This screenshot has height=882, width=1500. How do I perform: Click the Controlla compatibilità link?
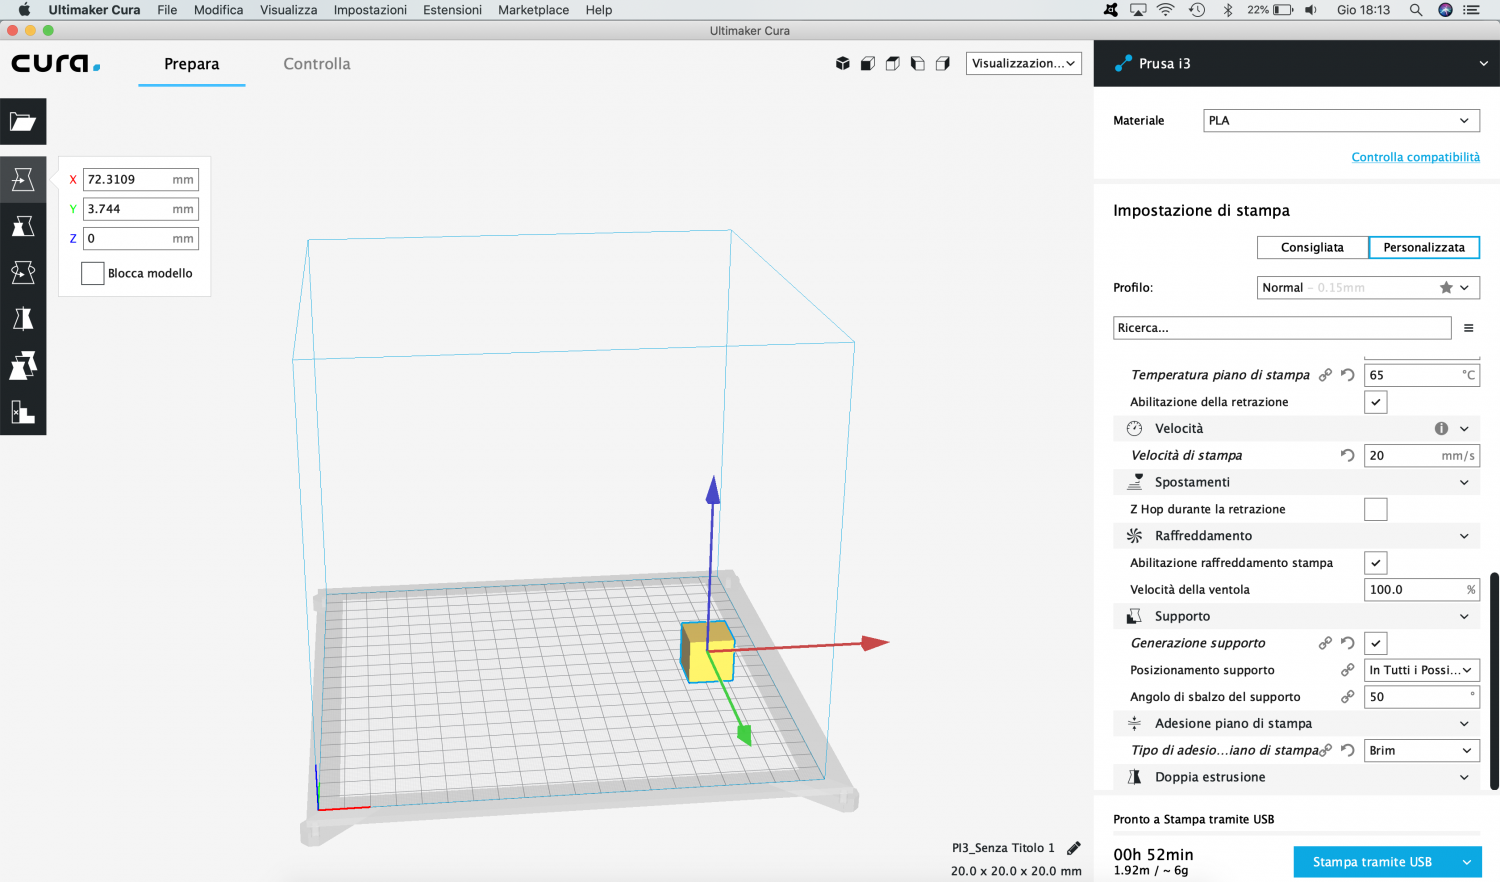1415,157
